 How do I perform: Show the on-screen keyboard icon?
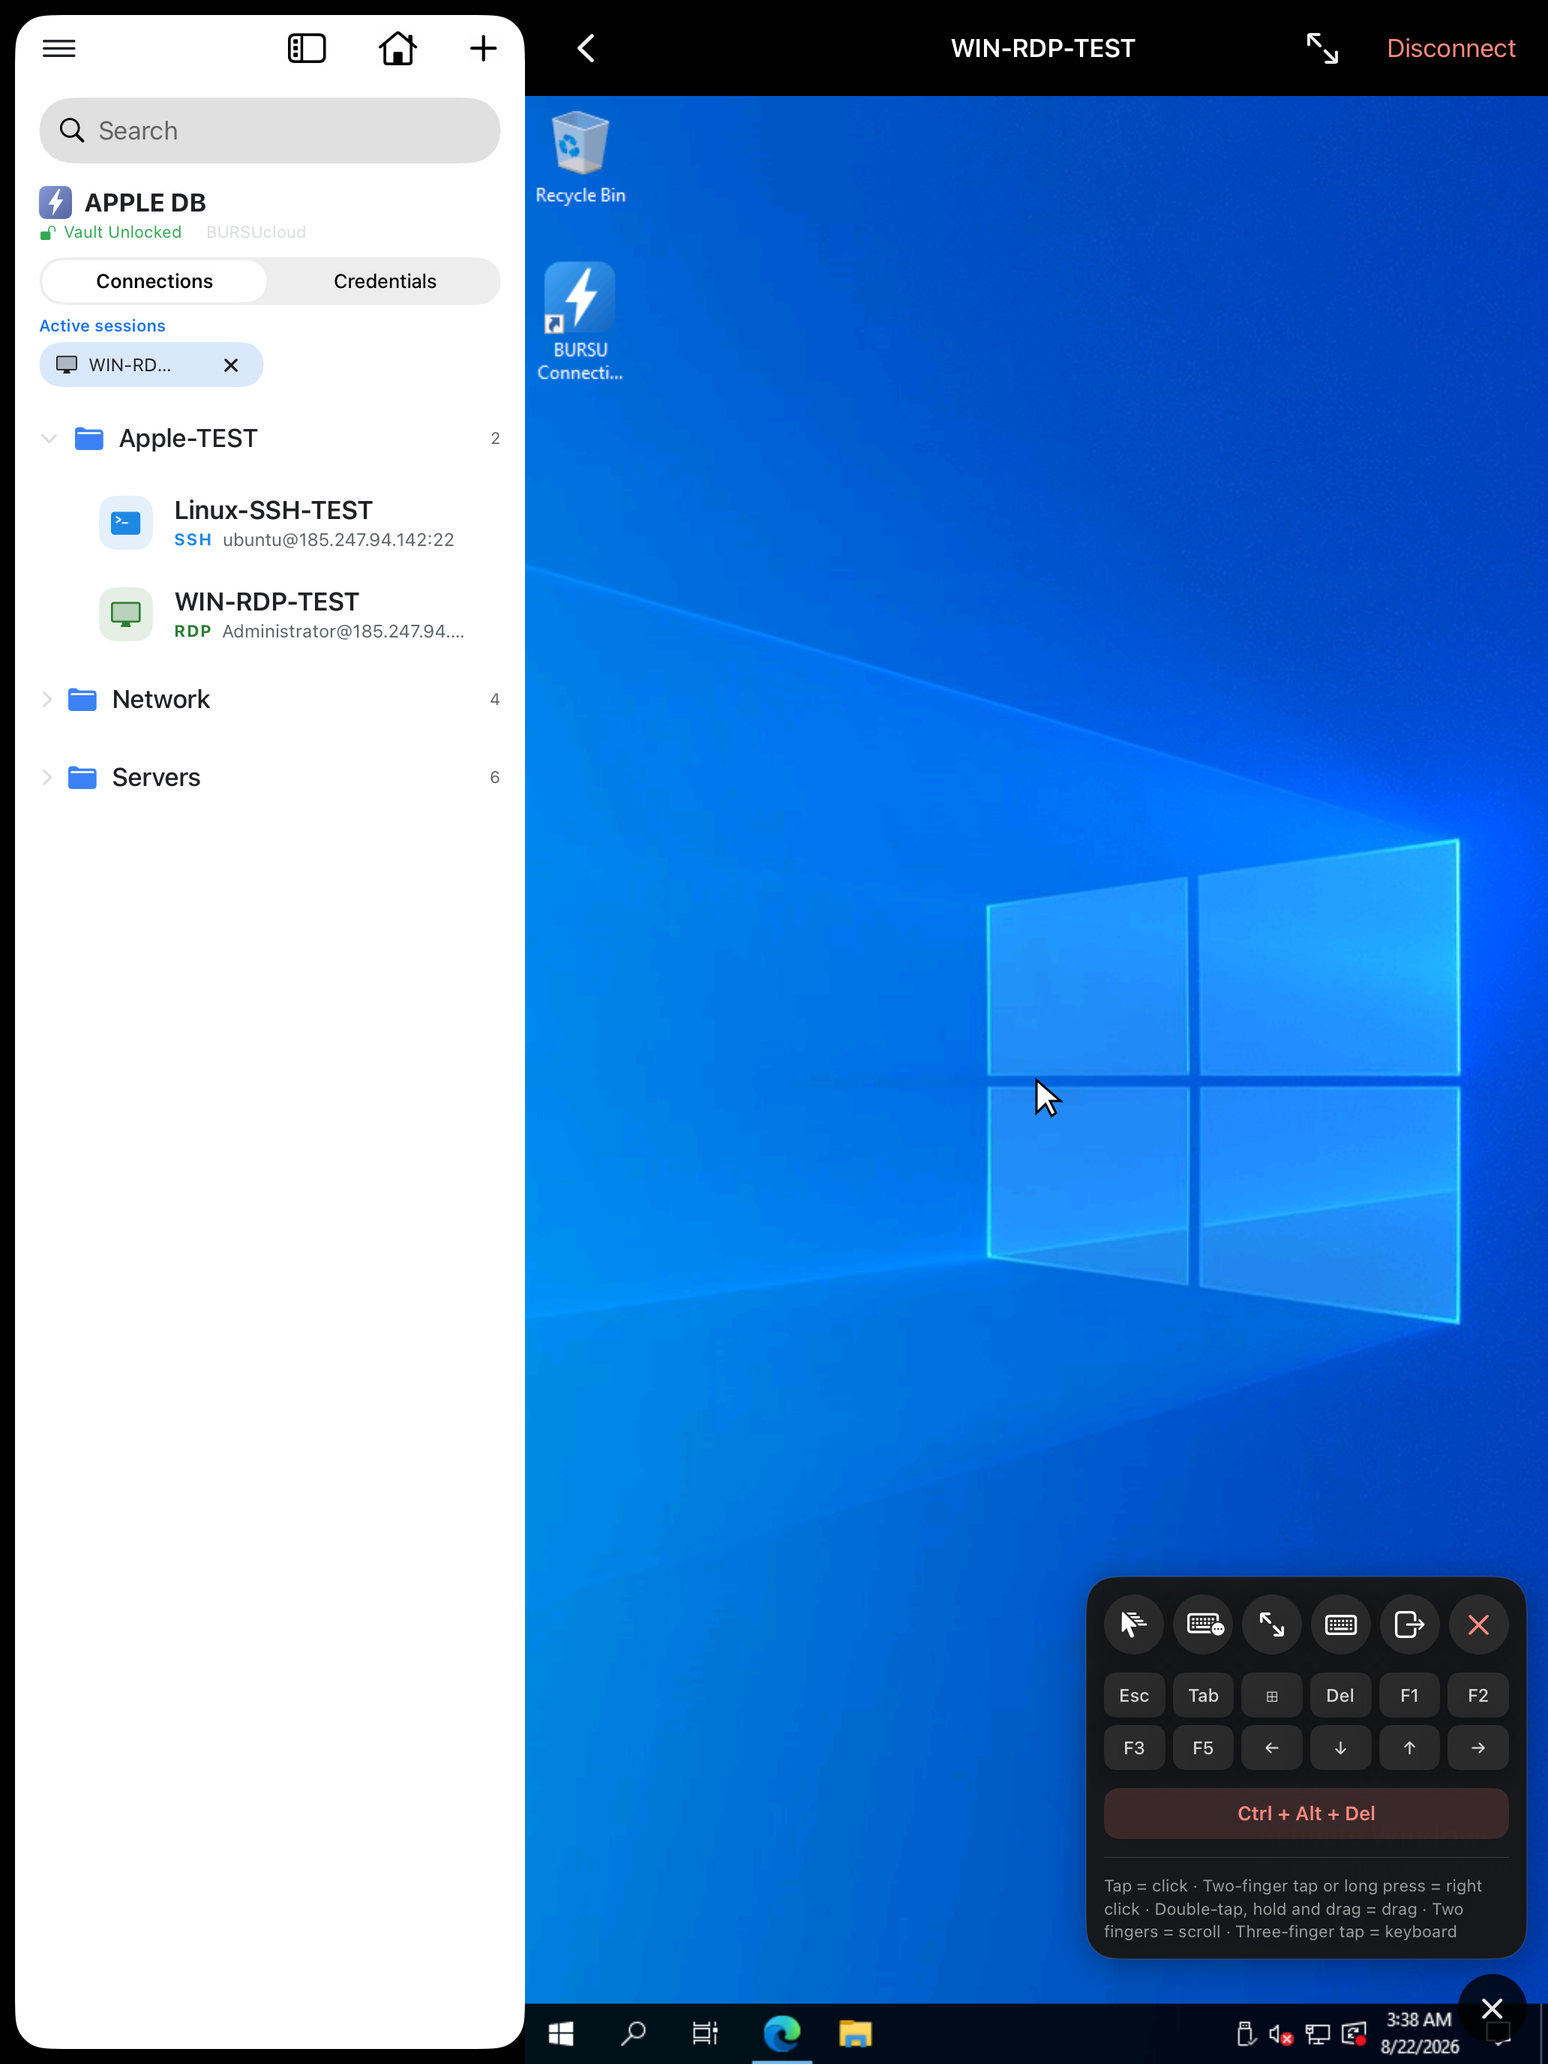click(1340, 1624)
